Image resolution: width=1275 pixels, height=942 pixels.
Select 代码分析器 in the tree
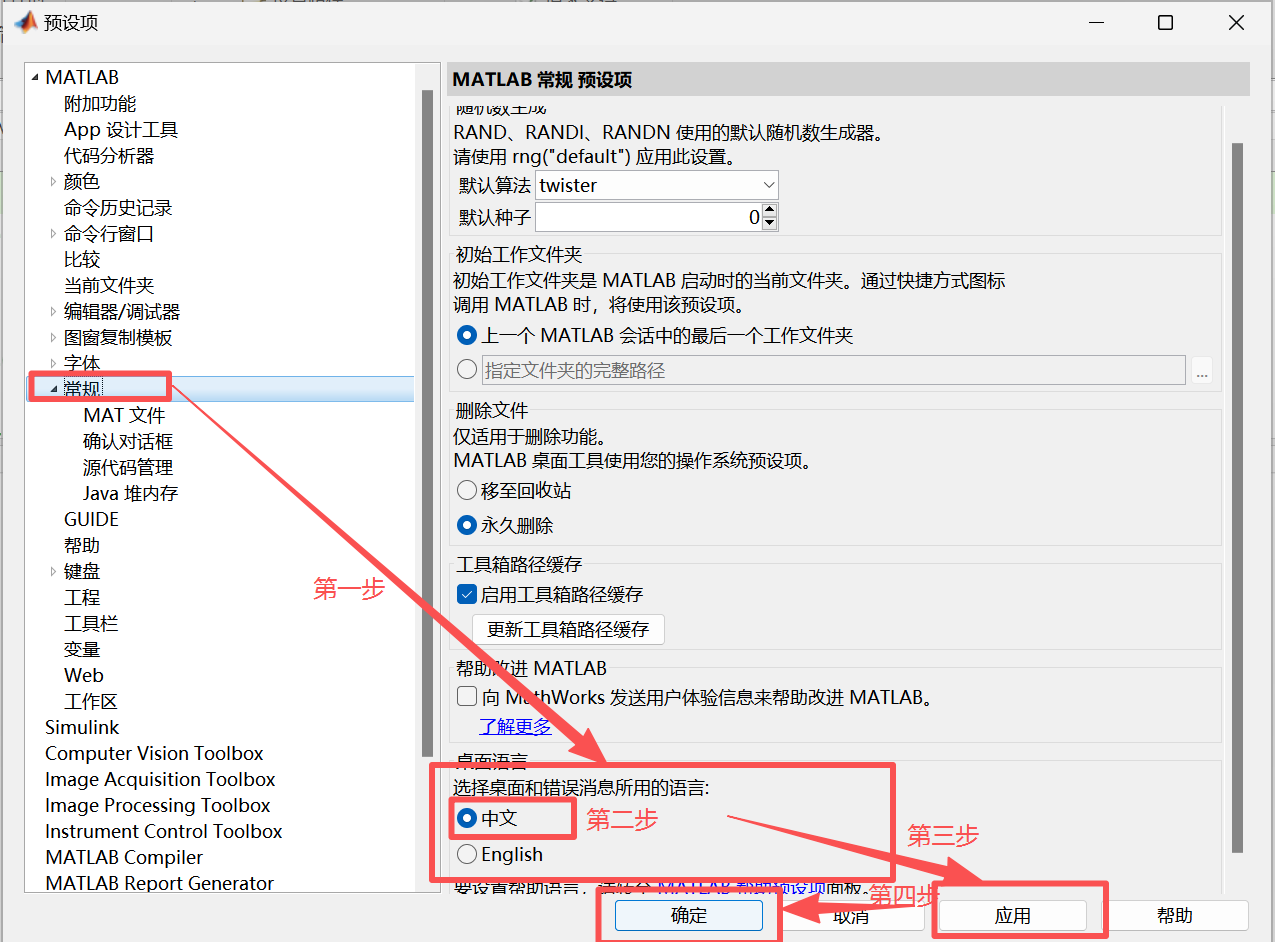pos(109,156)
